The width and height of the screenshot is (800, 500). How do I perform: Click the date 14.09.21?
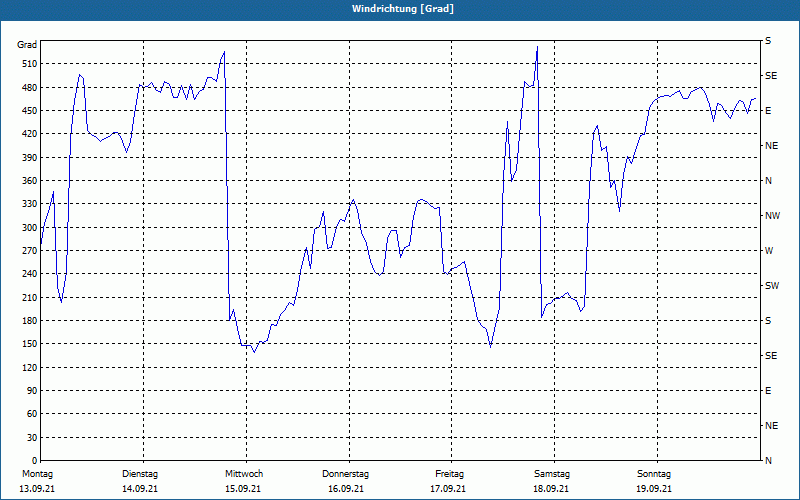[x=140, y=489]
